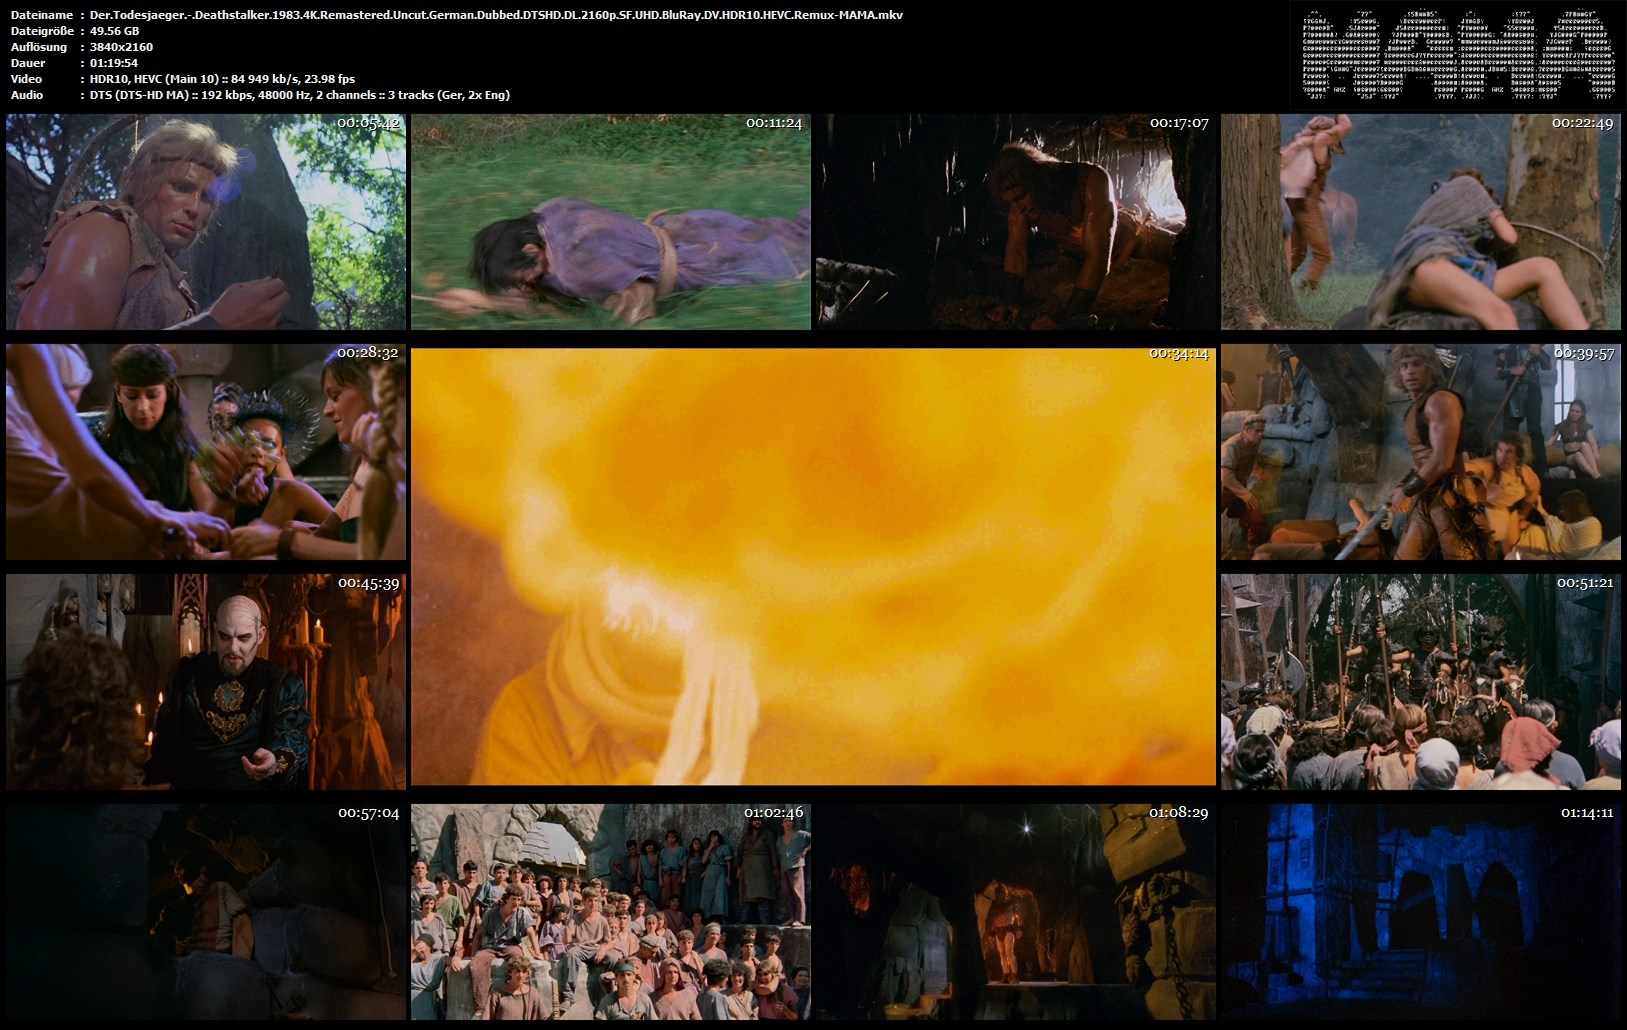This screenshot has height=1030, width=1627.
Task: Click the file name ending in Remux-MAMA.mkv
Action: click(x=496, y=15)
